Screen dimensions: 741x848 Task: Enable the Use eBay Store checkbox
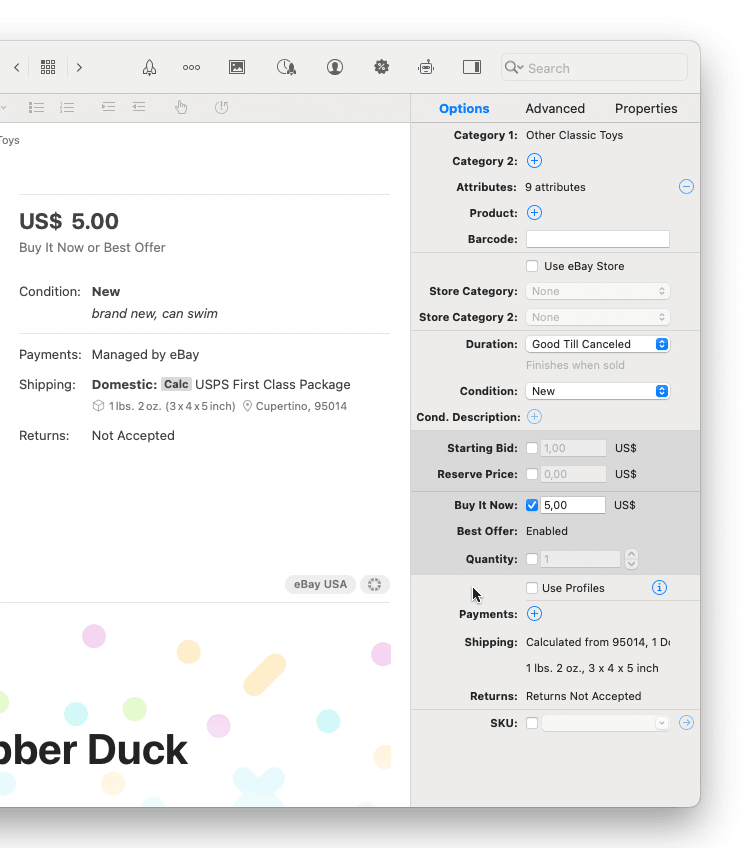click(532, 266)
